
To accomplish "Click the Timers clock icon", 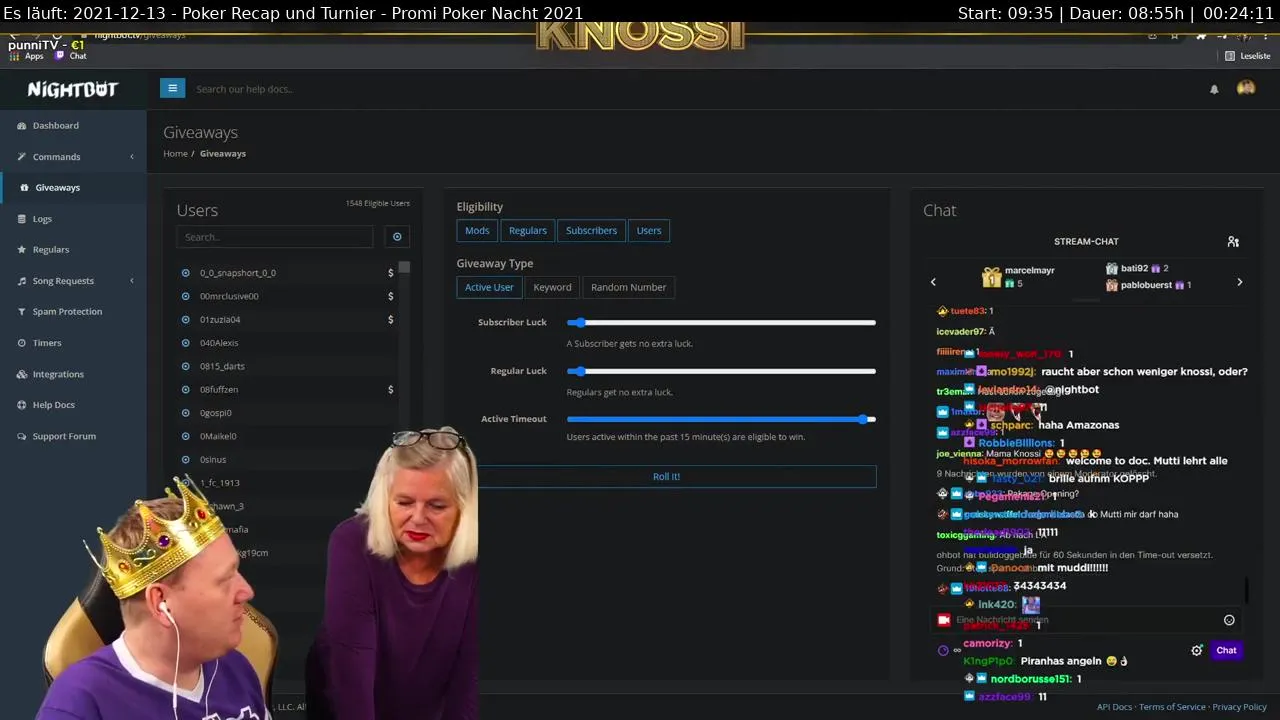I will point(22,343).
